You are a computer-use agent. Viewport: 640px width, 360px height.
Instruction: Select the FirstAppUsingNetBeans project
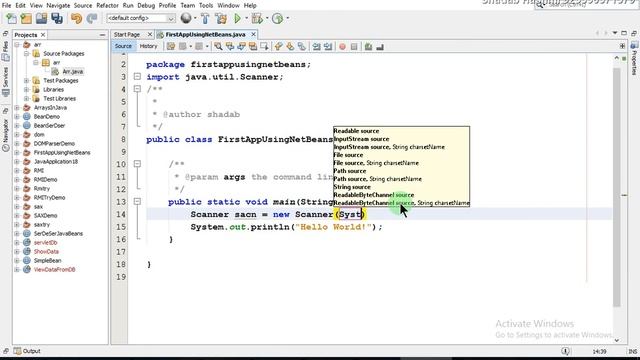coord(62,153)
